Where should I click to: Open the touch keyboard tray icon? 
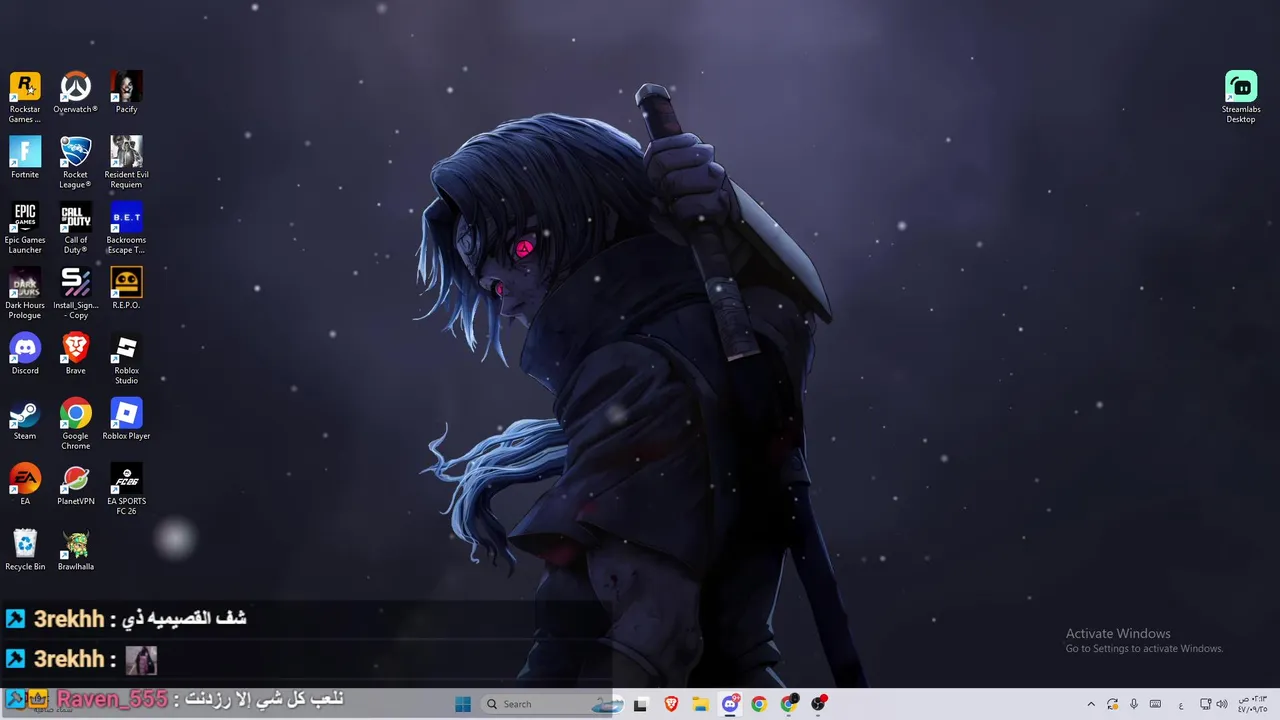coord(1155,704)
